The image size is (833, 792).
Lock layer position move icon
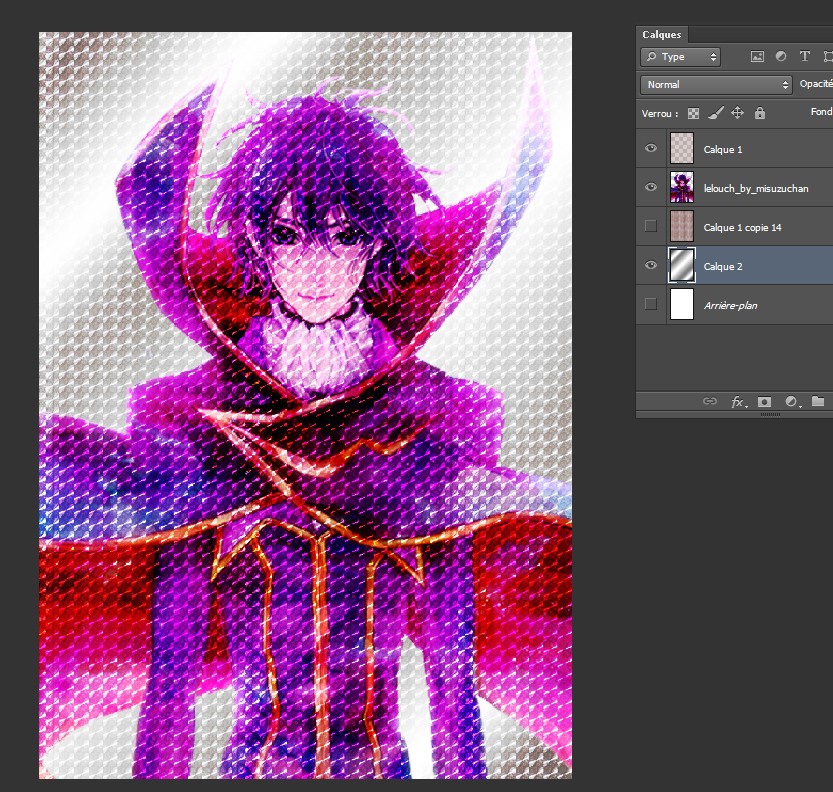[x=737, y=113]
